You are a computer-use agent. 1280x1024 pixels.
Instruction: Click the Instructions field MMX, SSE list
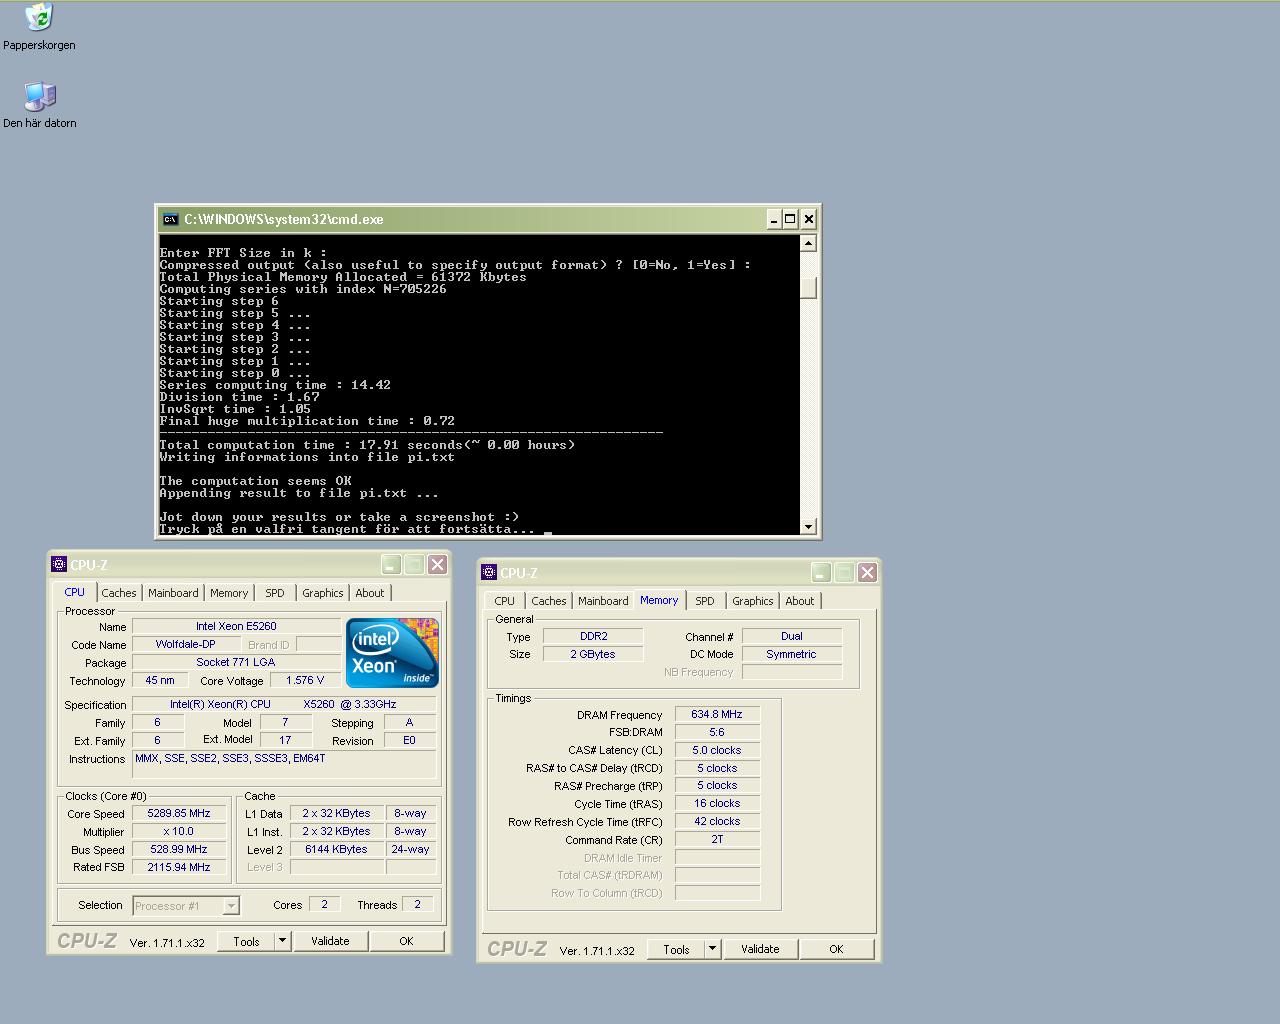[284, 763]
